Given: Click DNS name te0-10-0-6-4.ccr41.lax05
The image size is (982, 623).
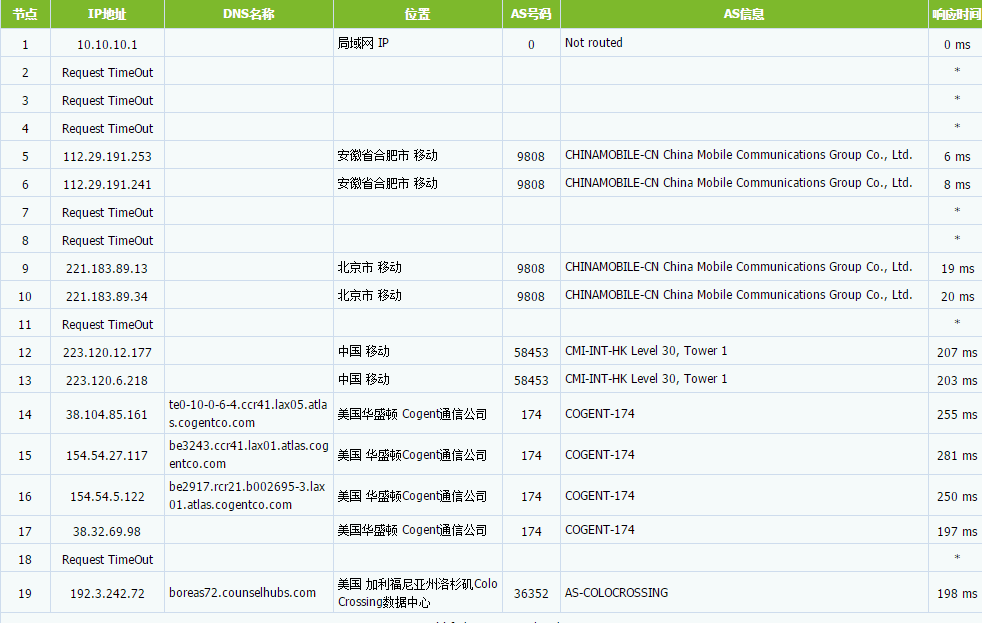Looking at the screenshot, I should [x=248, y=414].
